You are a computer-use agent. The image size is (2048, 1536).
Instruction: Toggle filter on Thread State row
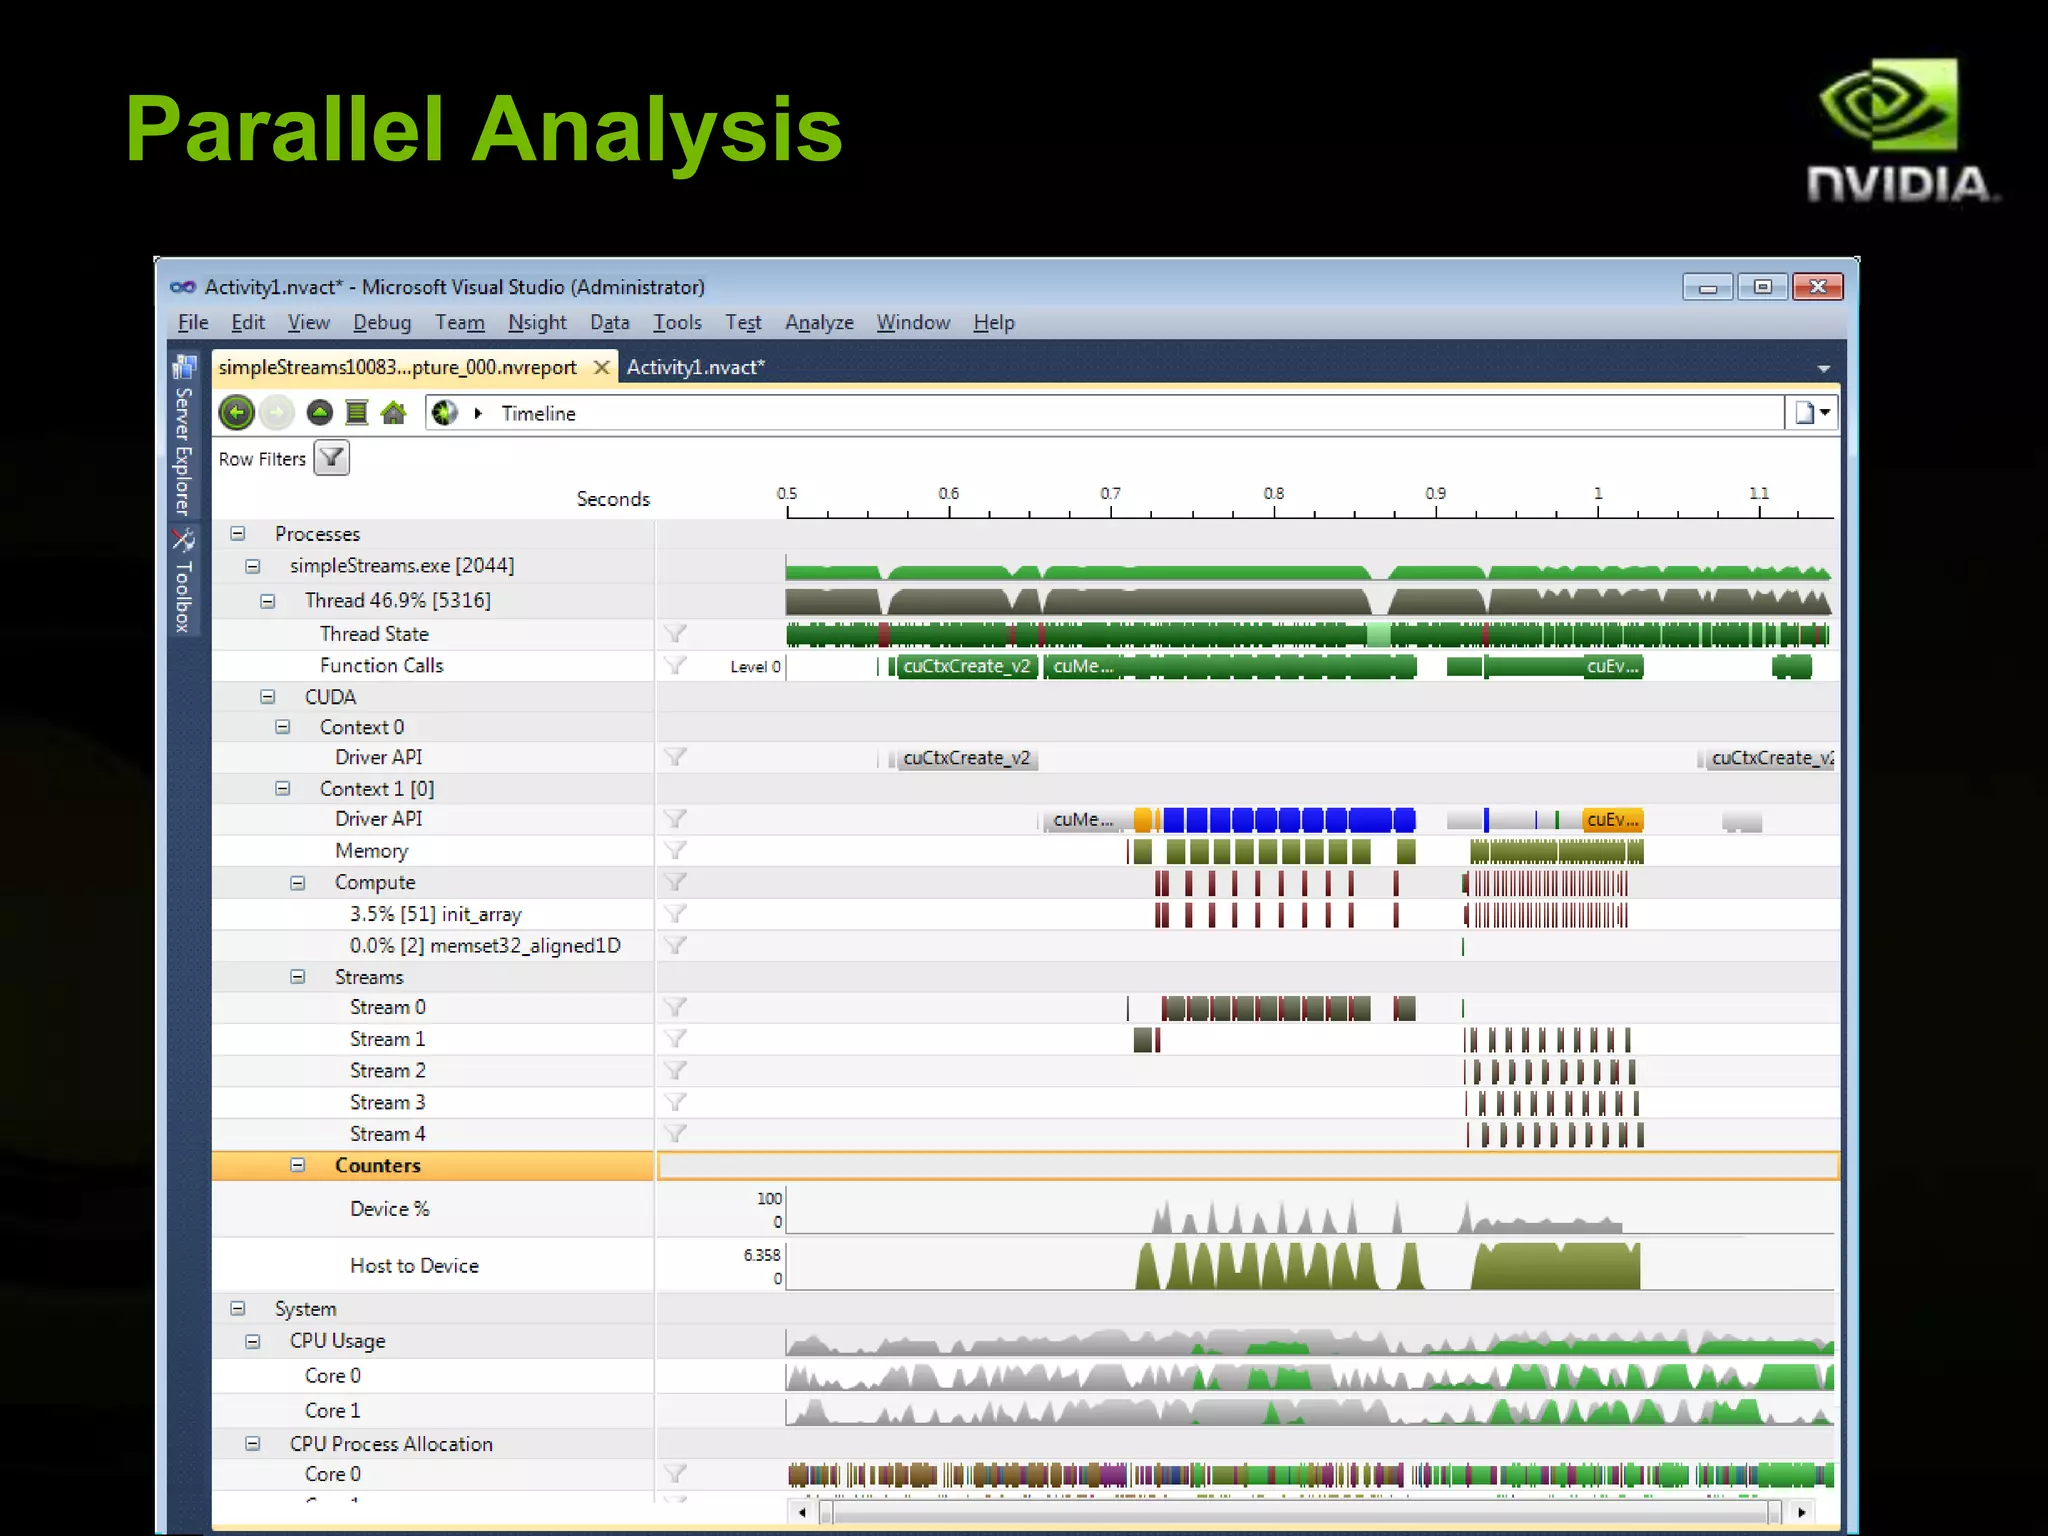676,633
